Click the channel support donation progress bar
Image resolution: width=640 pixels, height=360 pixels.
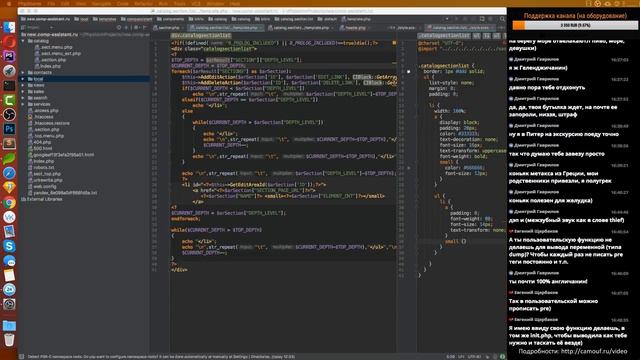click(575, 25)
